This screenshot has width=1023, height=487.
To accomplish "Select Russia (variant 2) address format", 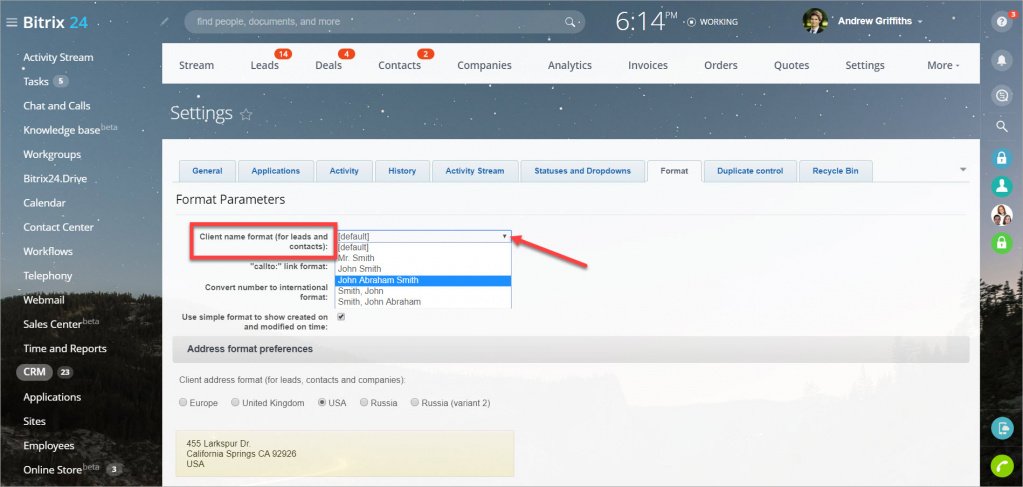I will coord(415,403).
